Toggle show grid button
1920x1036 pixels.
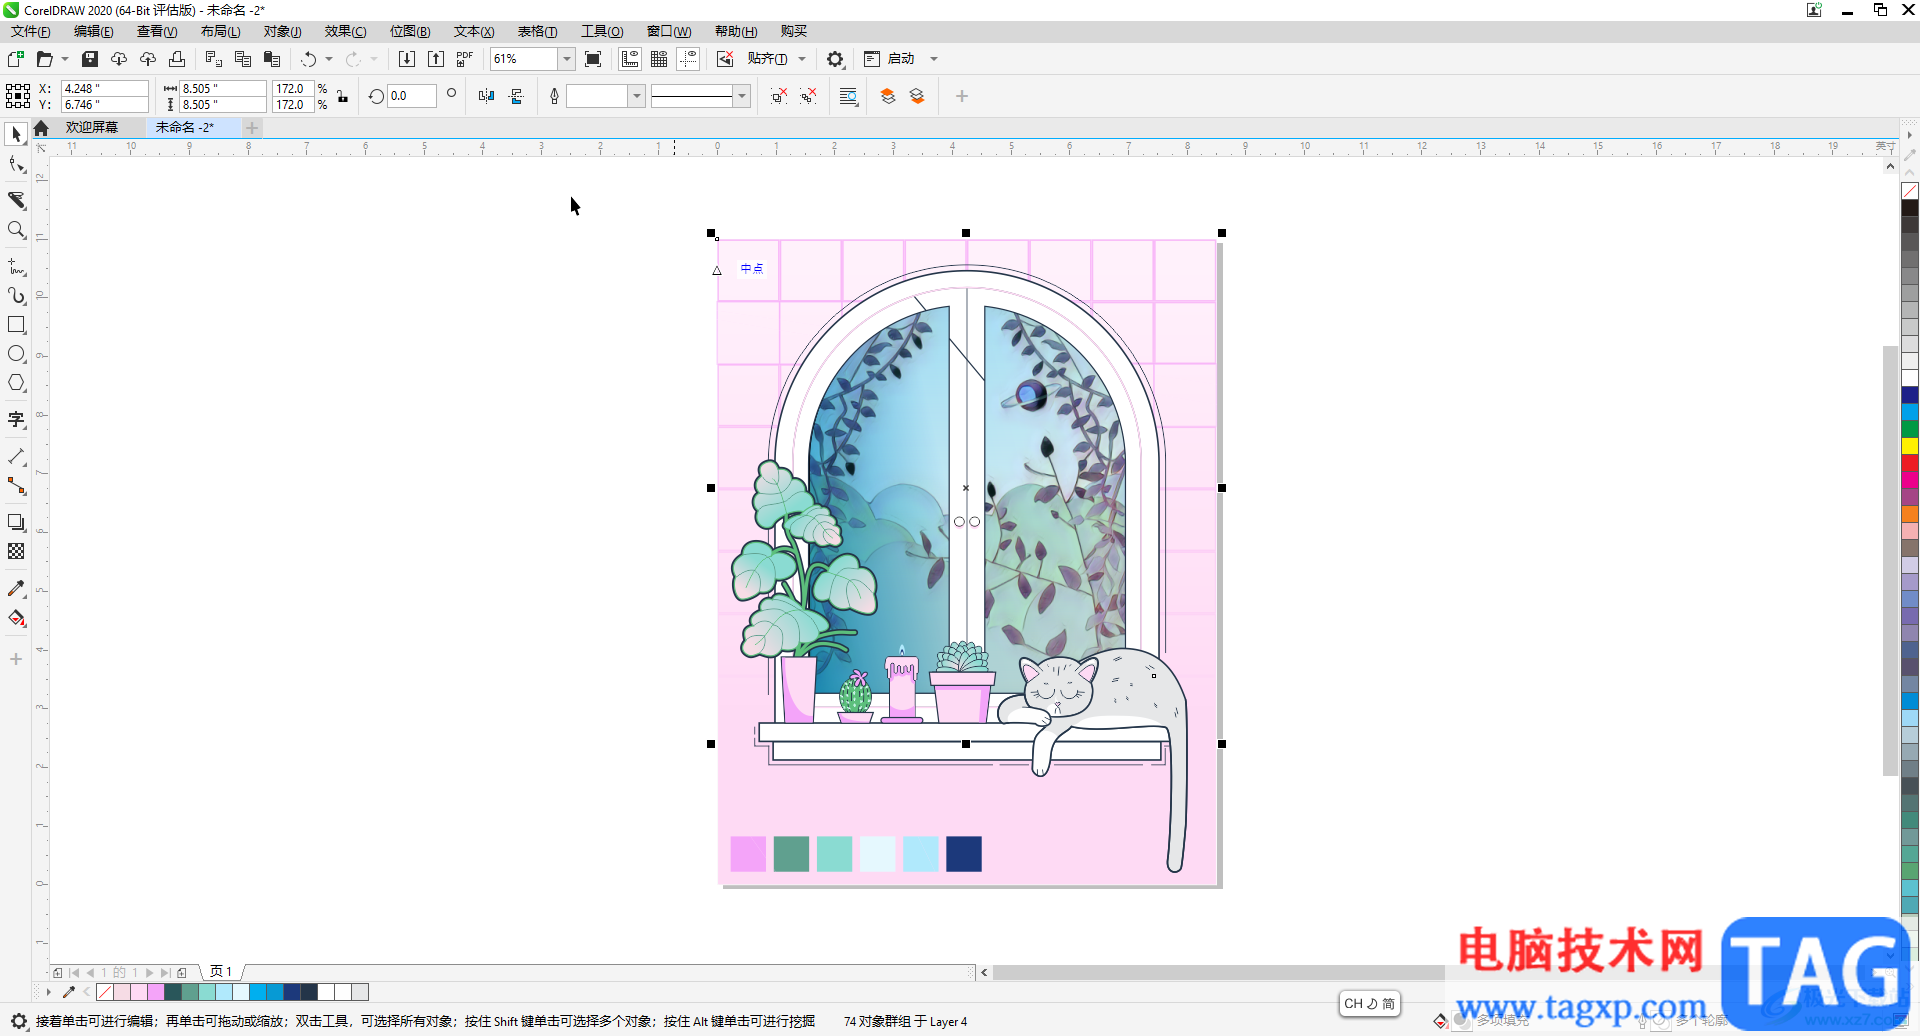659,59
